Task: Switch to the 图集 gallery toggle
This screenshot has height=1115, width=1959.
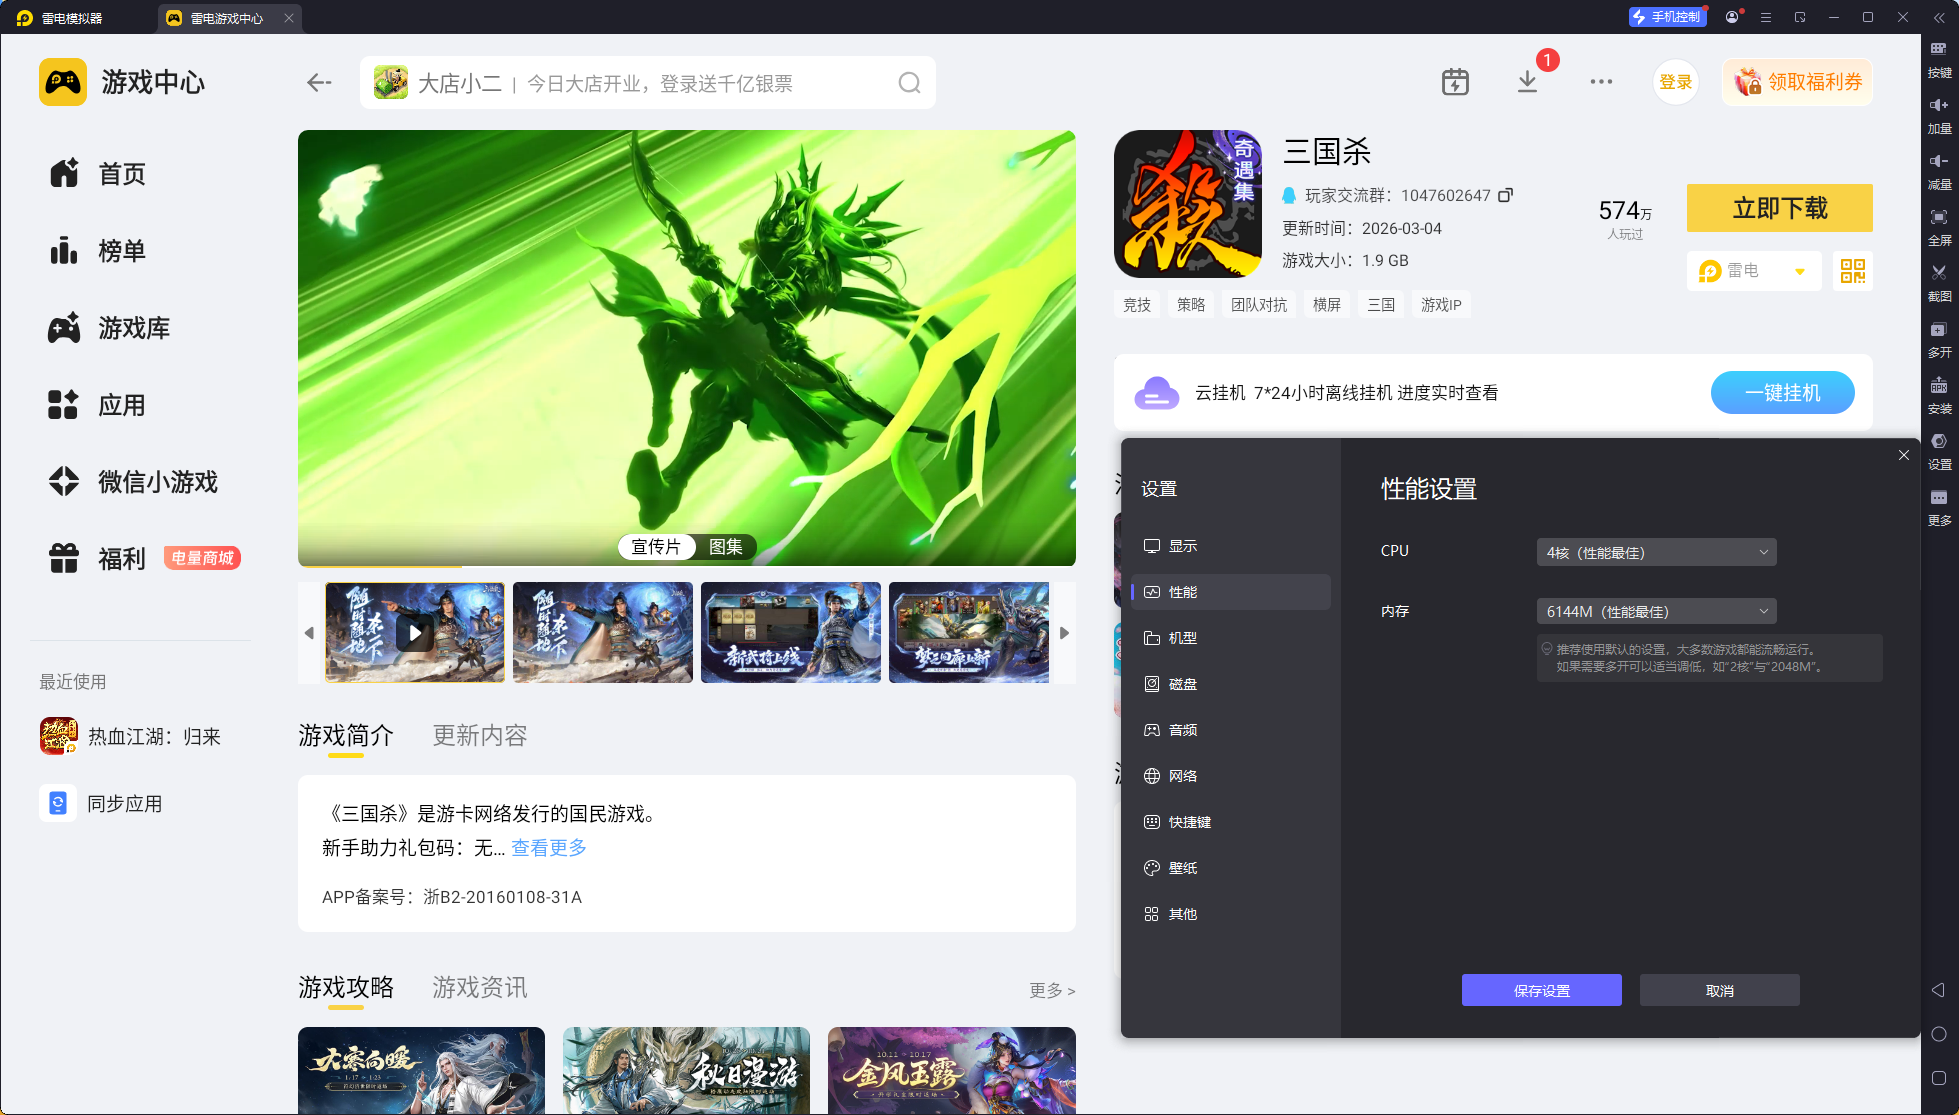Action: (x=726, y=547)
